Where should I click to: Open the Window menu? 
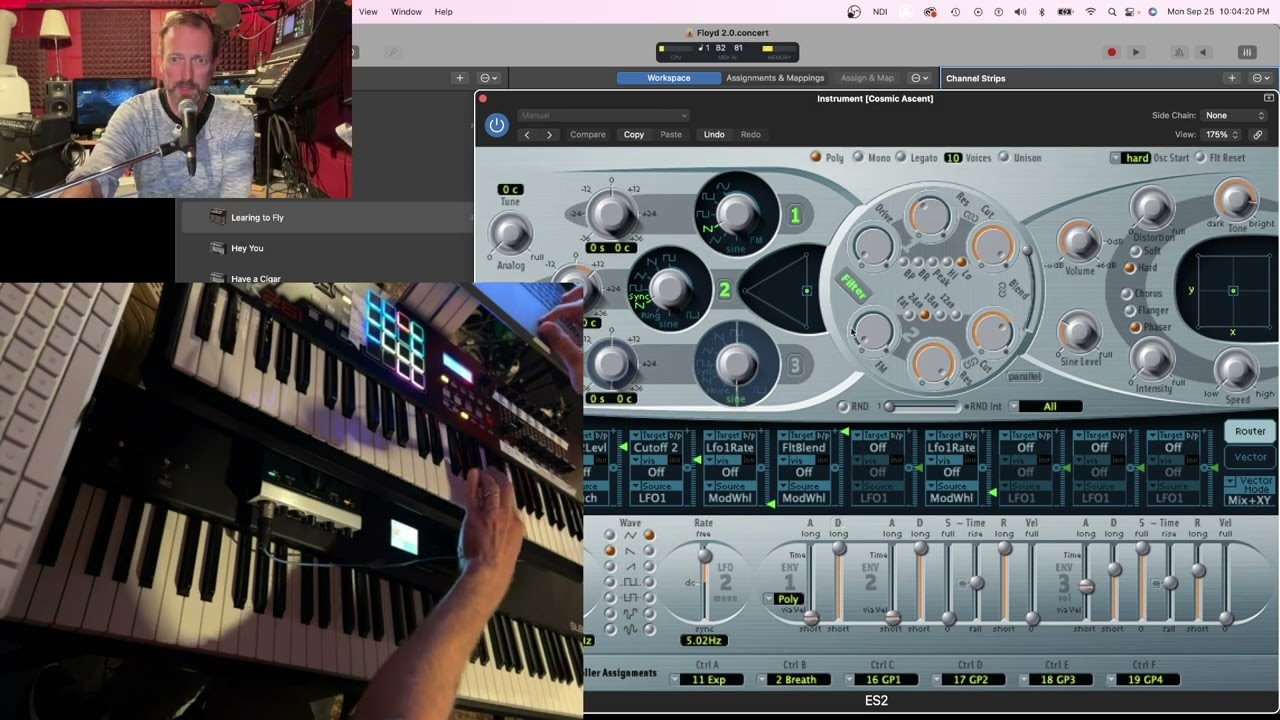pyautogui.click(x=406, y=12)
